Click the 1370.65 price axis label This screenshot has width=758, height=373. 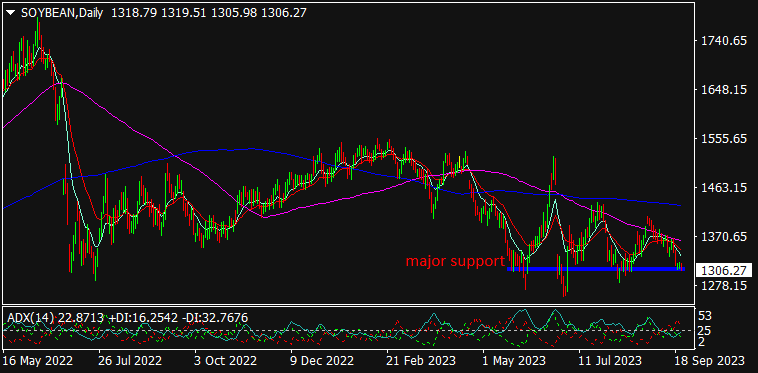[x=723, y=236]
